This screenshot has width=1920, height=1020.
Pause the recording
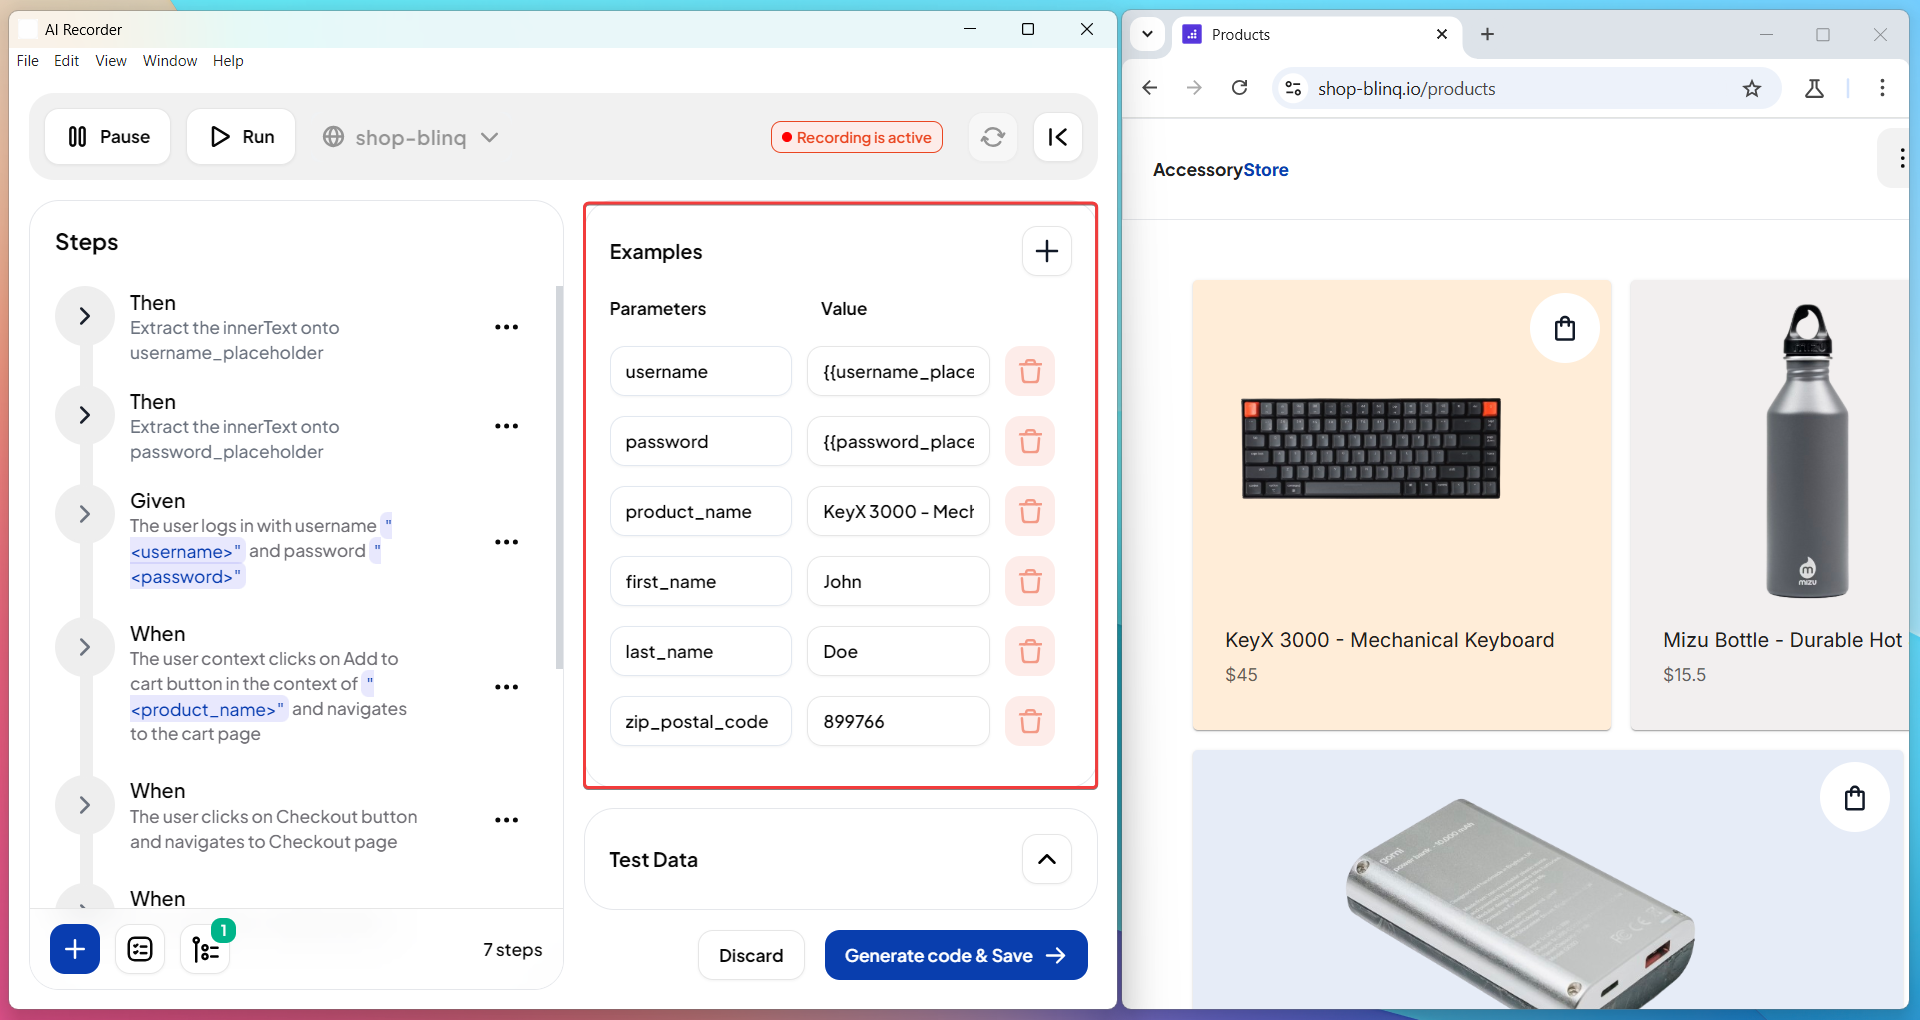(x=108, y=137)
